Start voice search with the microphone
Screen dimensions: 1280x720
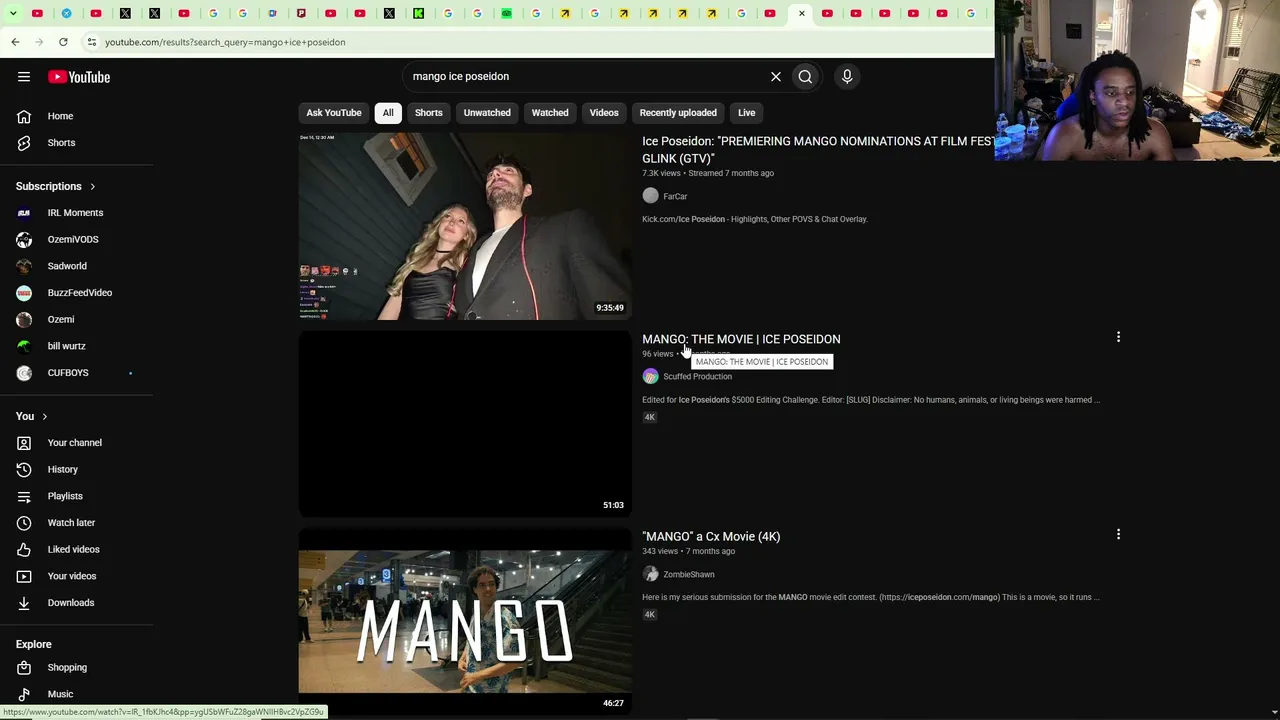pyautogui.click(x=847, y=76)
